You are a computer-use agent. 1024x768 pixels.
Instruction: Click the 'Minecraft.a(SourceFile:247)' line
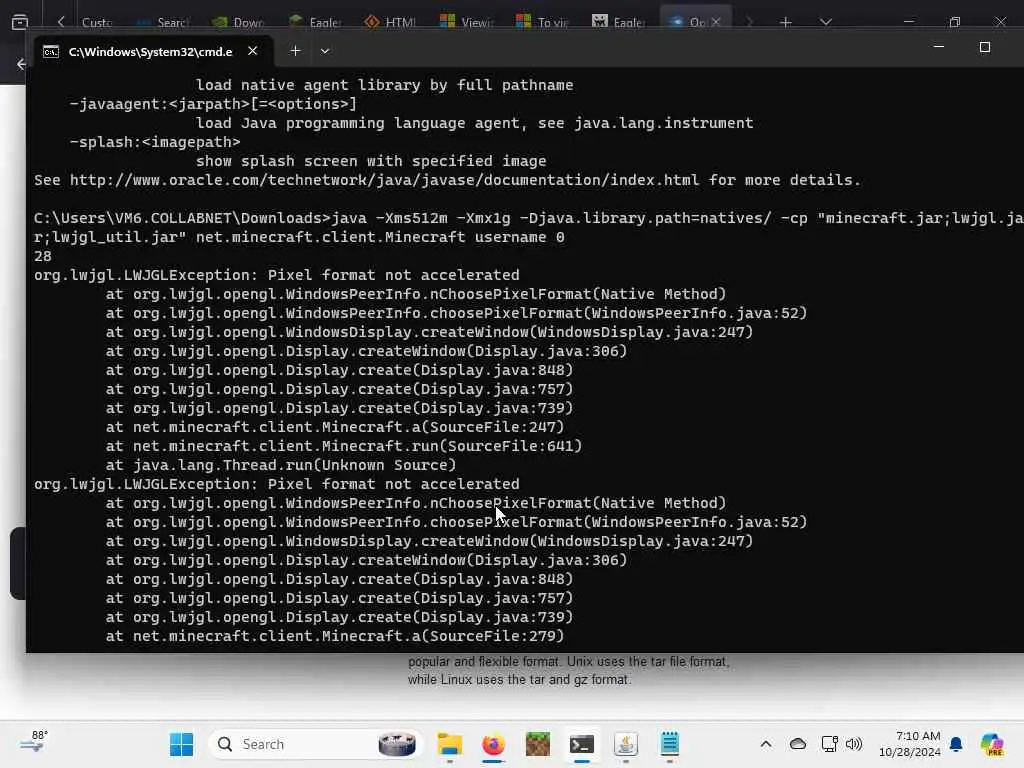334,427
